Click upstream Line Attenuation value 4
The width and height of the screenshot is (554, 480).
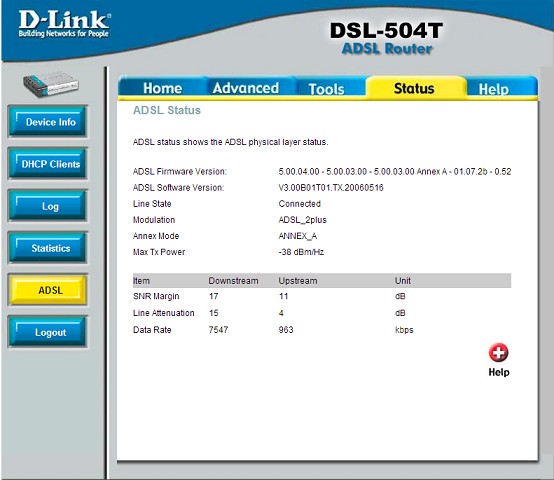(281, 313)
